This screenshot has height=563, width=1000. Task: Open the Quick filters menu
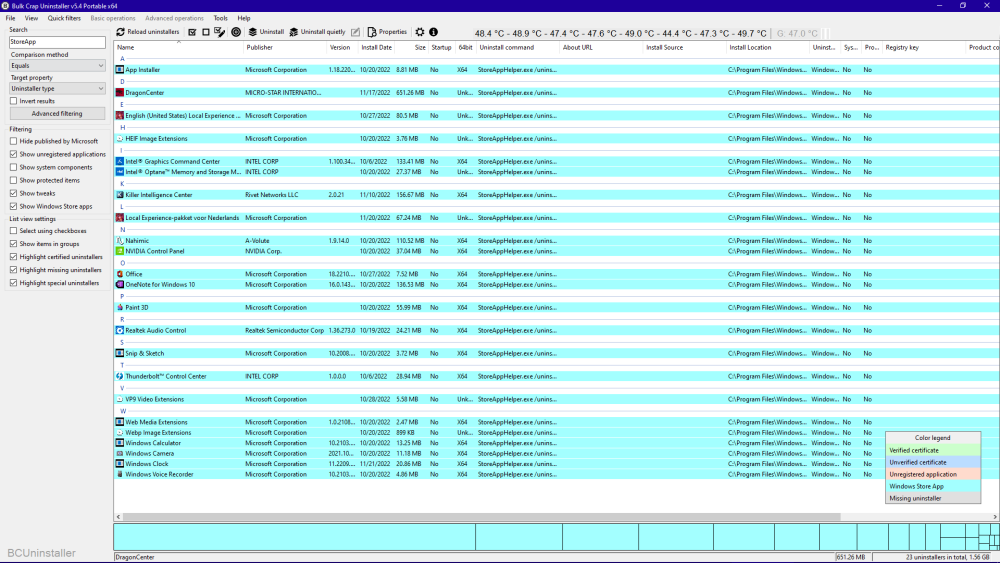64,18
